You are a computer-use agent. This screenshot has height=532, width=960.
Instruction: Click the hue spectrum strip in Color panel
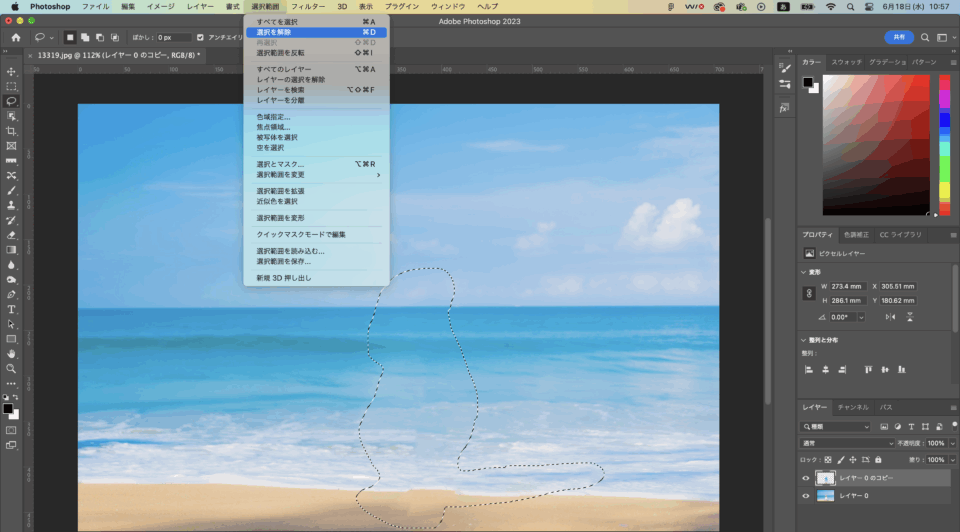945,145
